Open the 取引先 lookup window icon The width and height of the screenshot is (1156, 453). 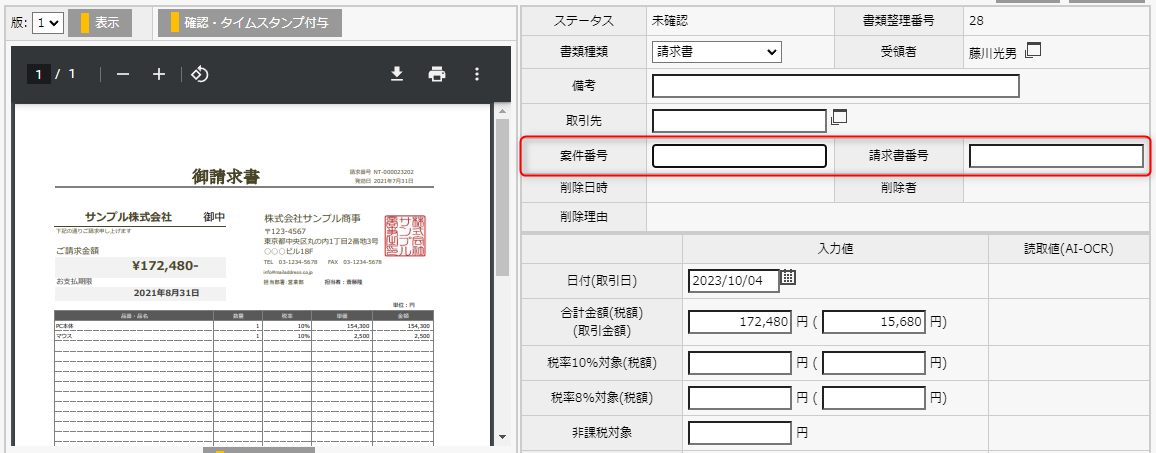(x=840, y=118)
